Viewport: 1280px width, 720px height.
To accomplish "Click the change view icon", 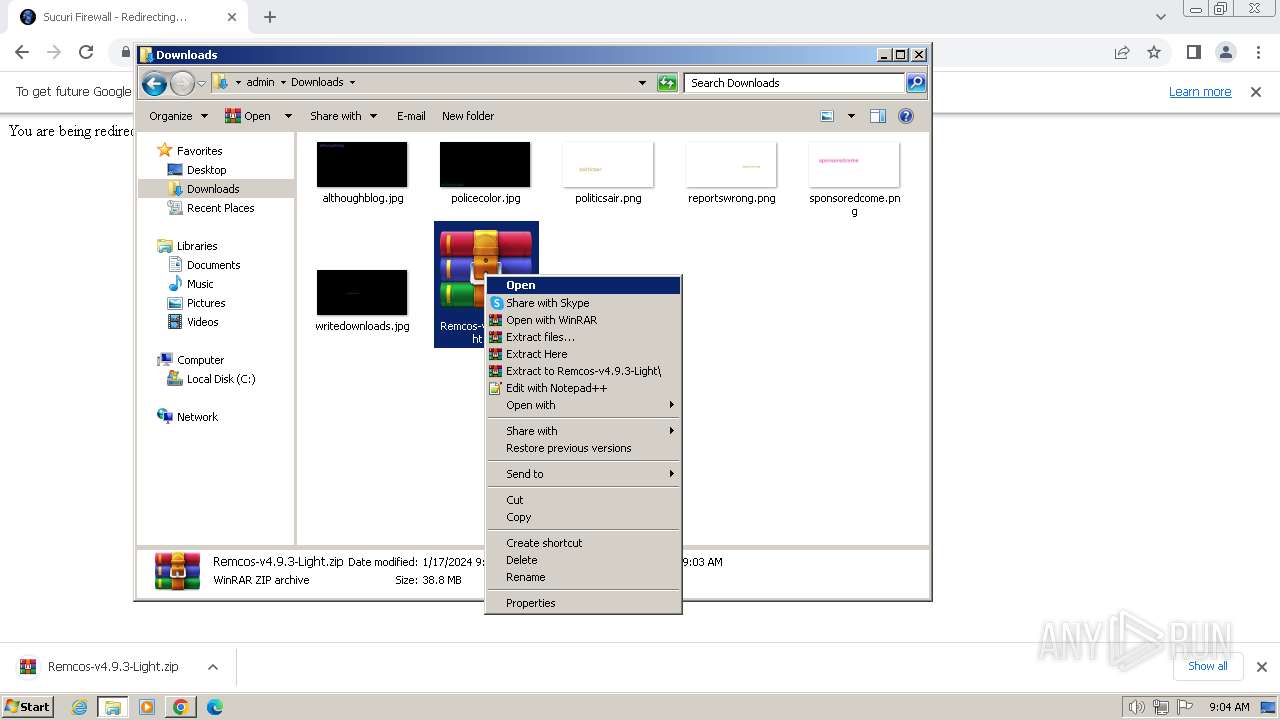I will click(x=827, y=116).
